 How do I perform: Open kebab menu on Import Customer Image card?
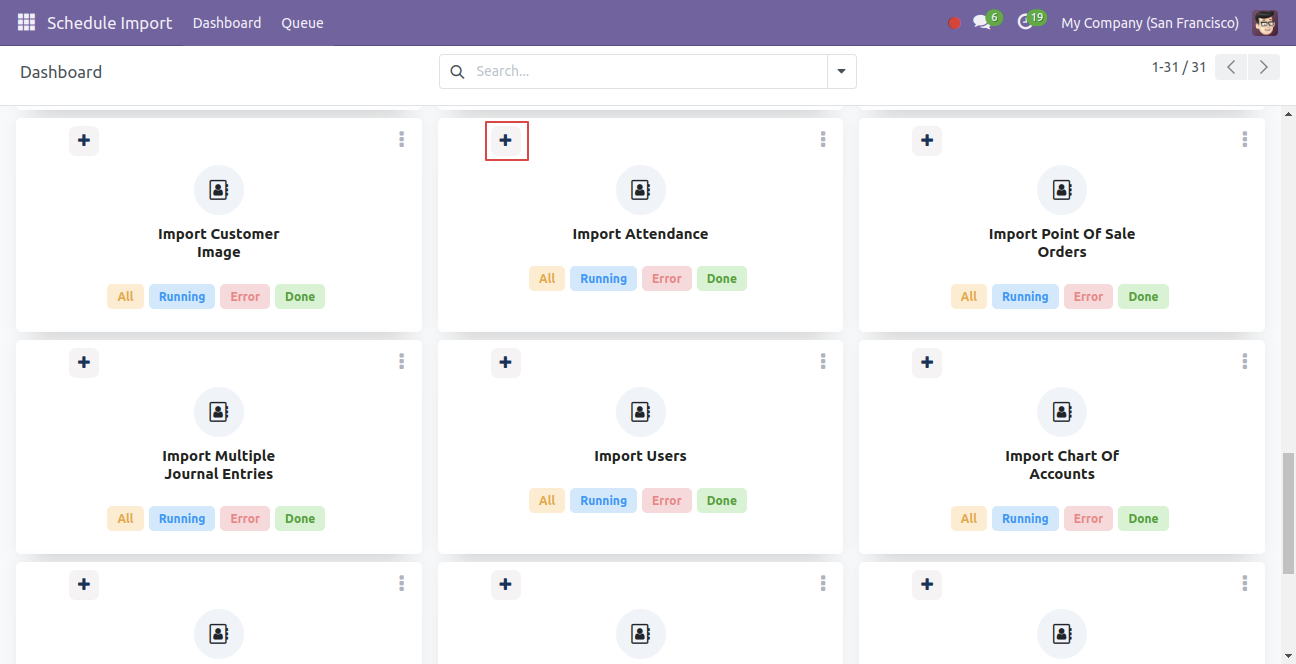tap(401, 140)
